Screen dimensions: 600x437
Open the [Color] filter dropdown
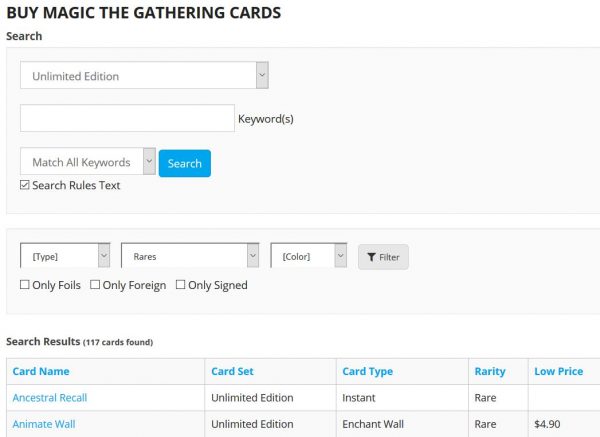point(309,256)
